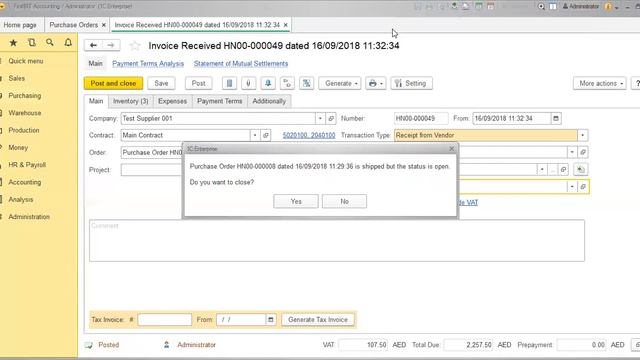The image size is (640, 360).
Task: Open Statement of Mutual Settlements link
Action: [241, 64]
